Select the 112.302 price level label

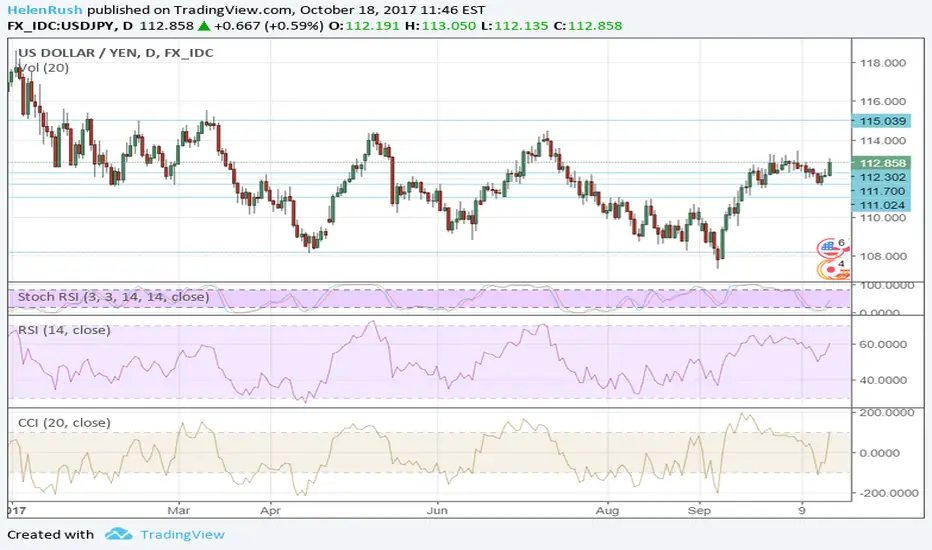pyautogui.click(x=881, y=177)
